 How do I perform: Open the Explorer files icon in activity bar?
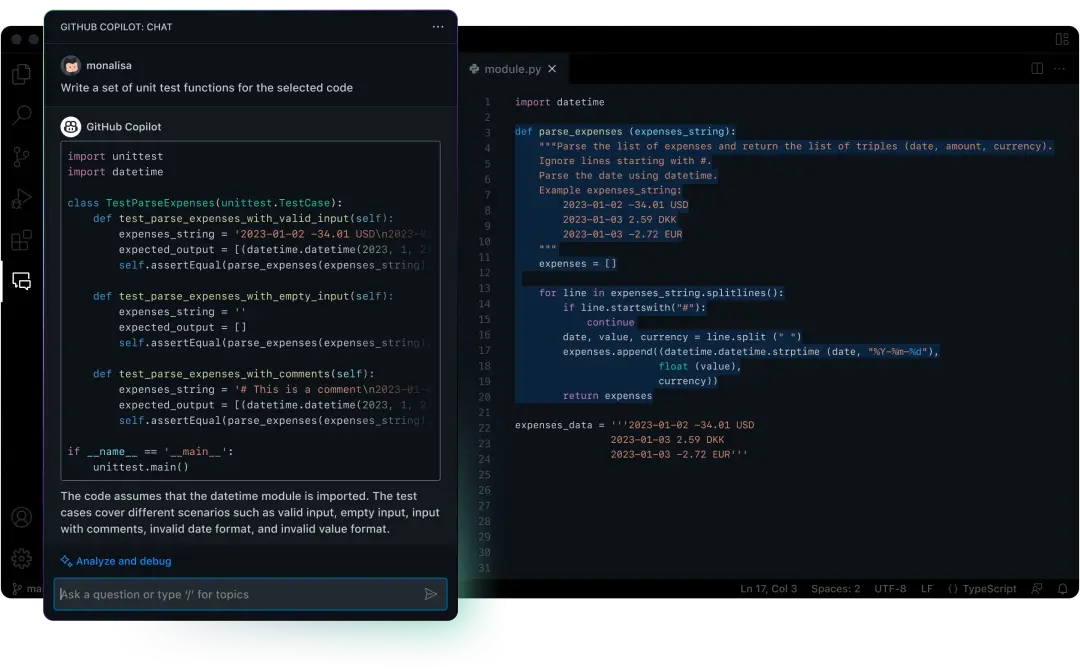click(x=21, y=74)
